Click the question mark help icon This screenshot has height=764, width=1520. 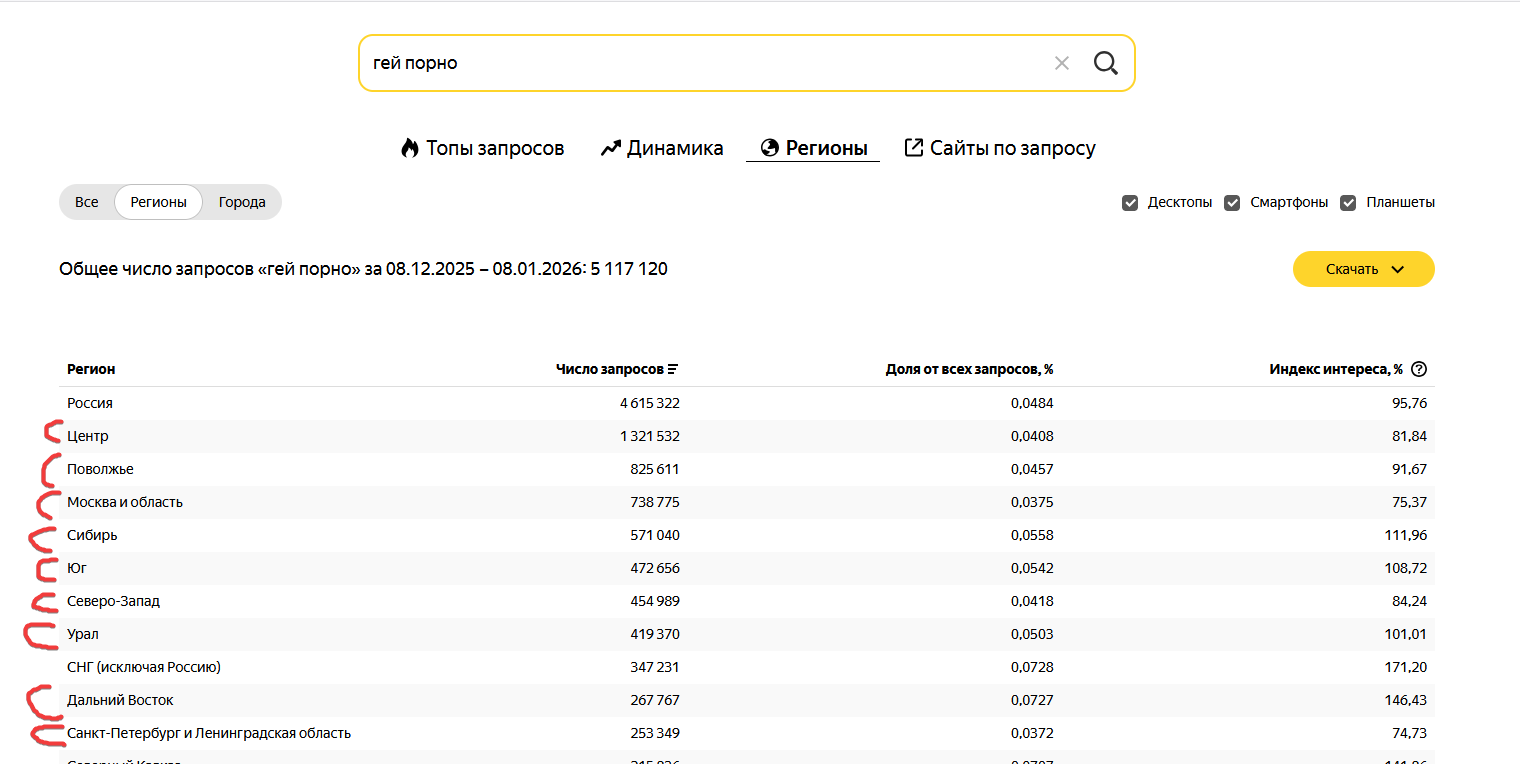click(1419, 369)
